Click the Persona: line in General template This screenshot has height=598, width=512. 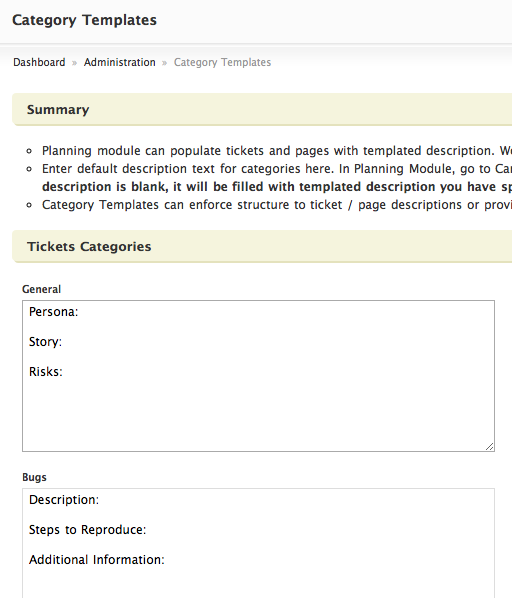click(53, 312)
